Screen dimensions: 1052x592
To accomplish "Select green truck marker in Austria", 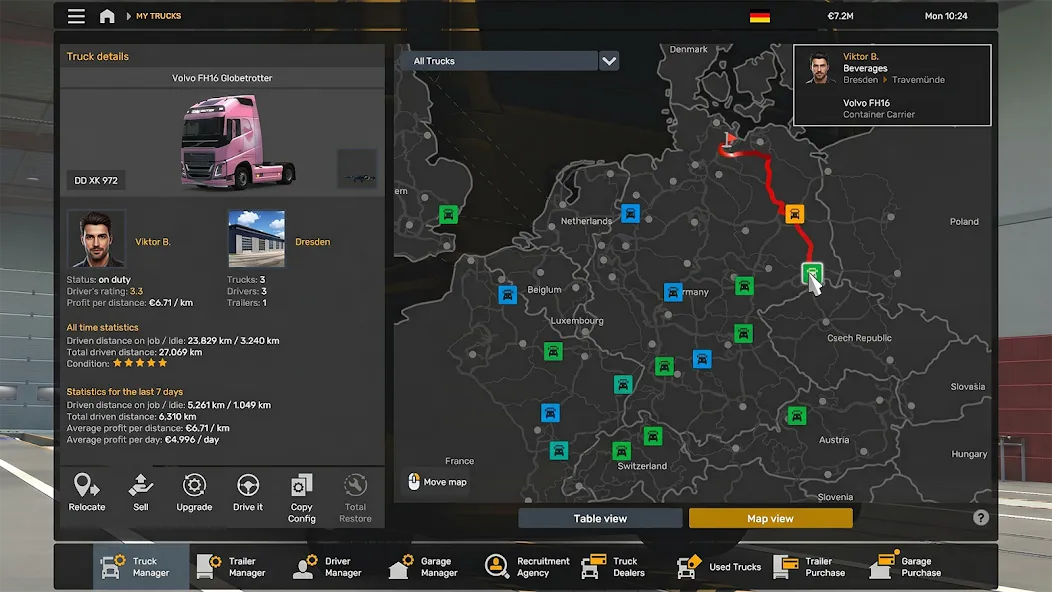I will [796, 416].
